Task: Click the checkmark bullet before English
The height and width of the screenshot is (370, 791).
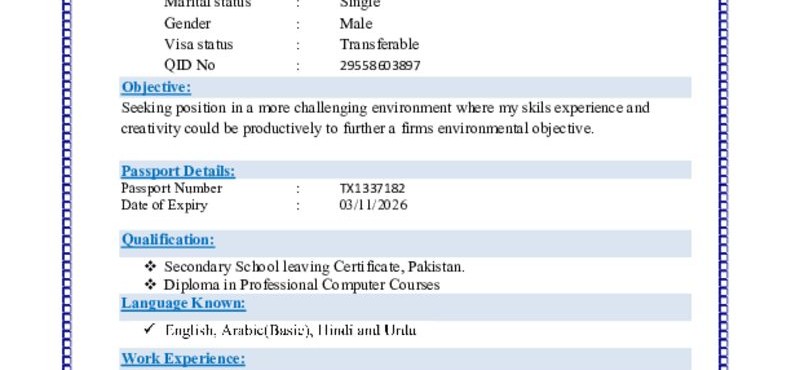Action: 149,329
